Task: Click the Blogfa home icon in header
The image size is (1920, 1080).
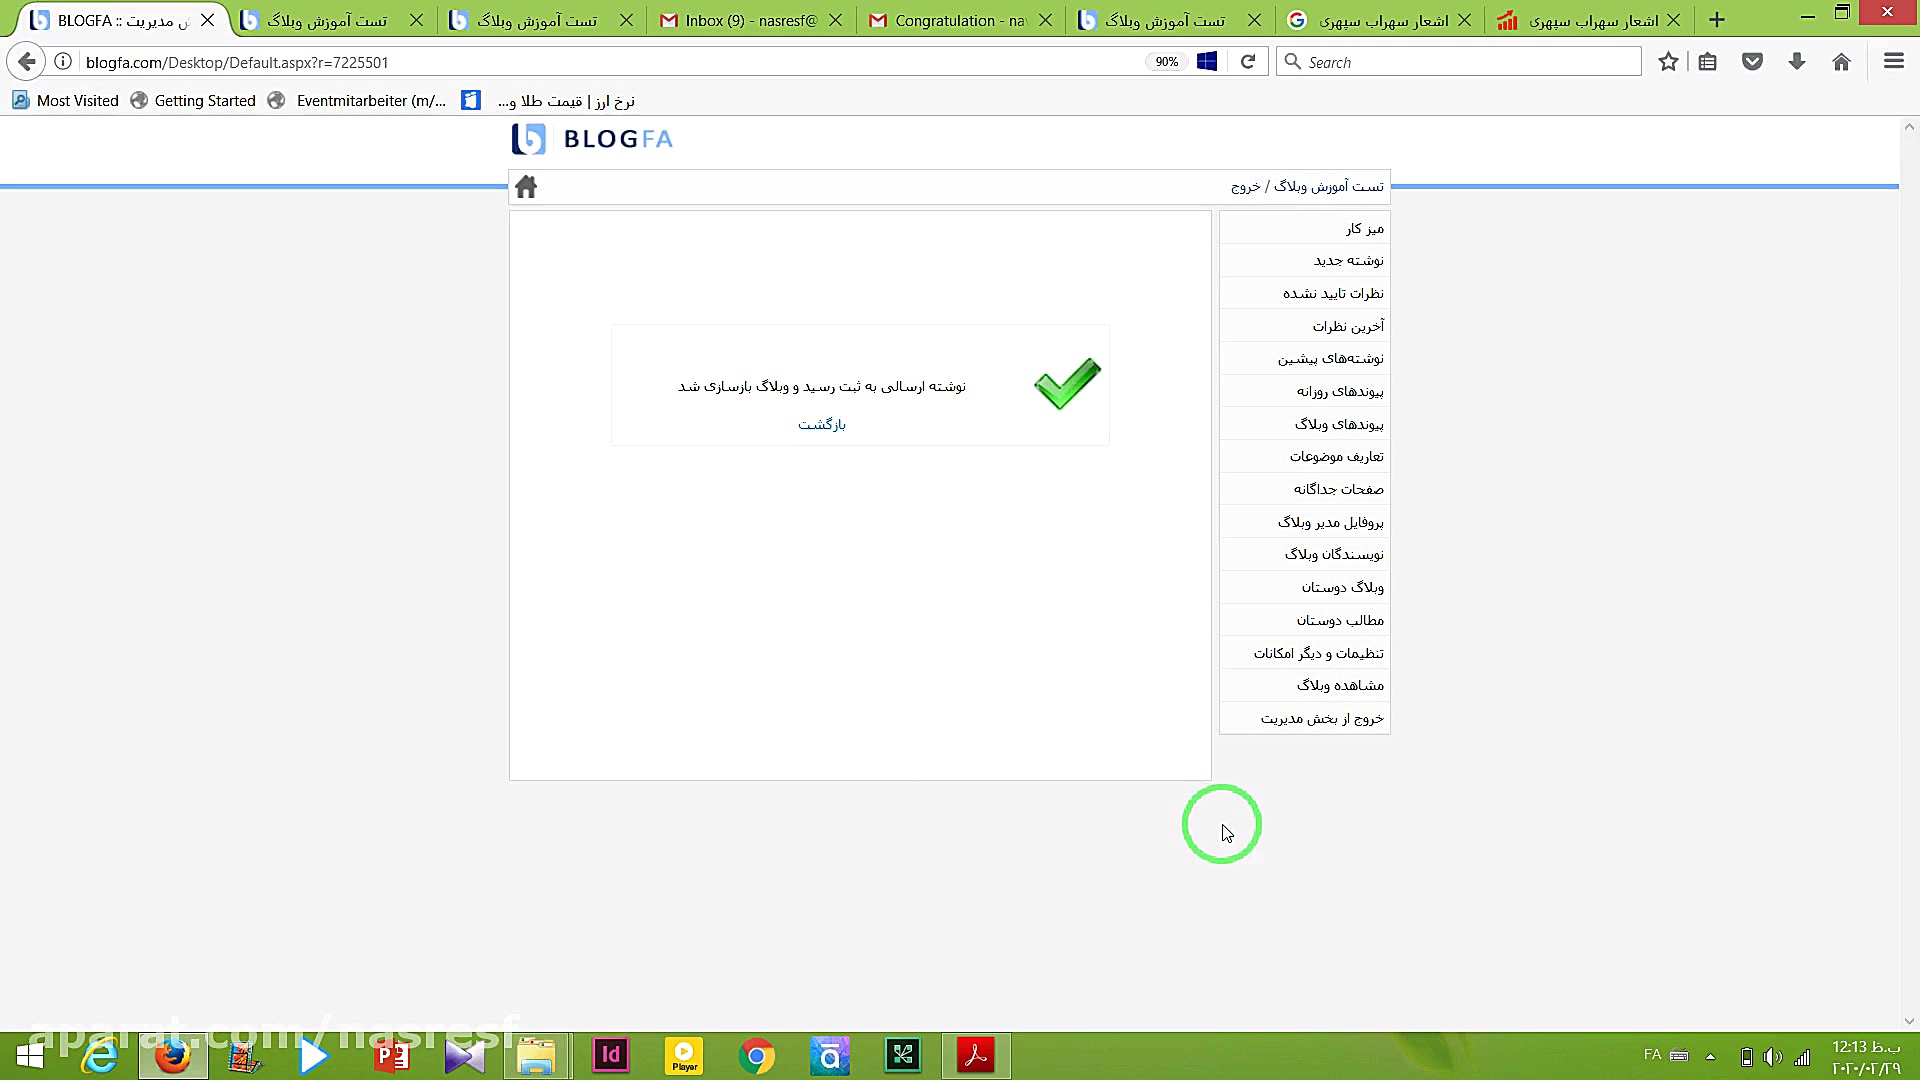Action: (x=526, y=187)
